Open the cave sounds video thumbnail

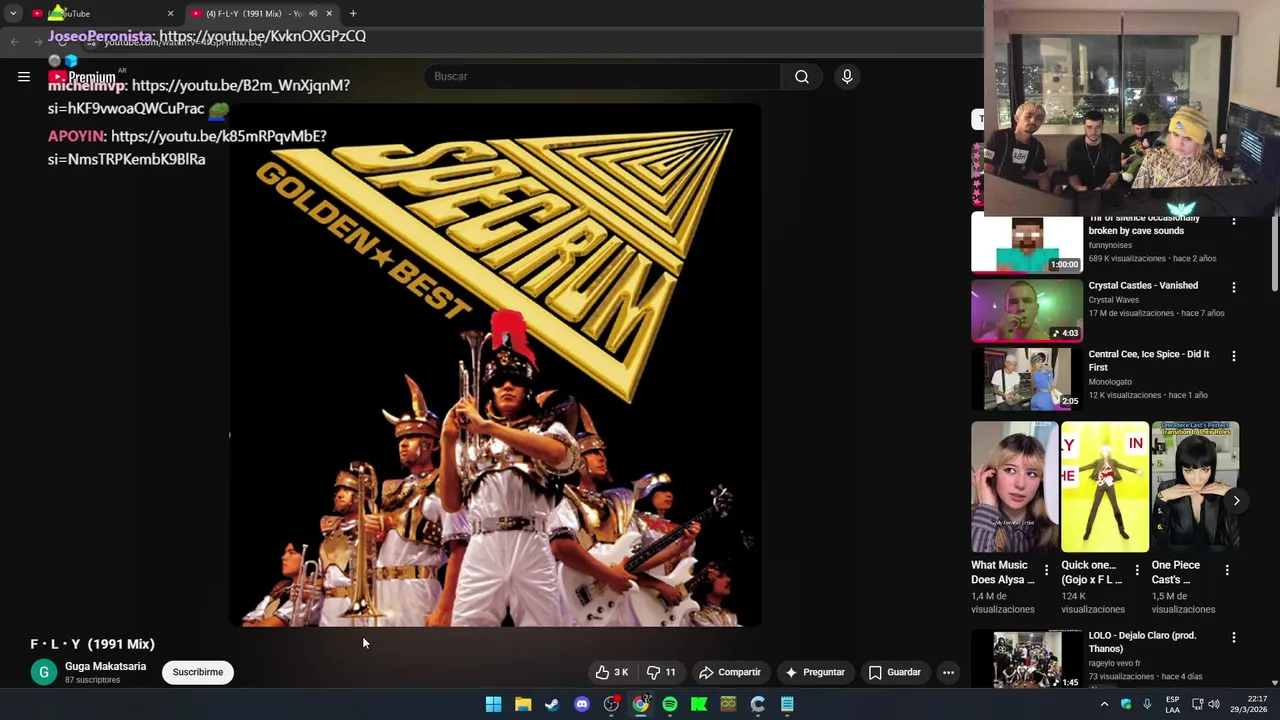coord(1027,243)
